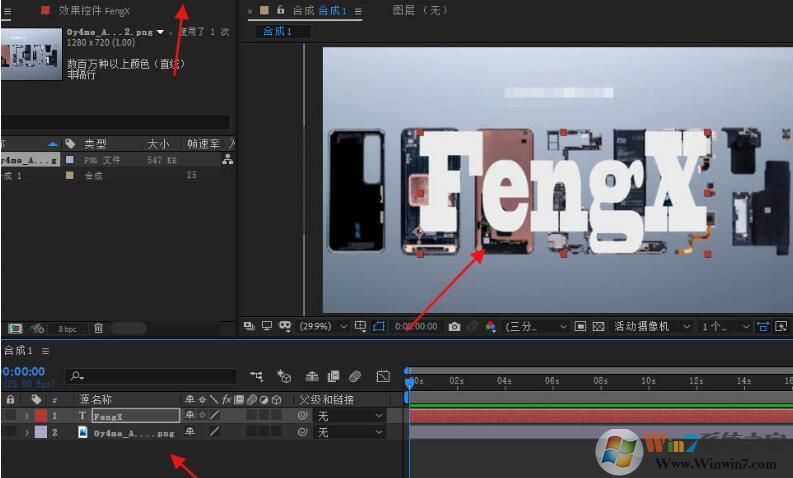Take a snapshot with the camera icon
Screen dimensions: 793x478
tap(454, 326)
